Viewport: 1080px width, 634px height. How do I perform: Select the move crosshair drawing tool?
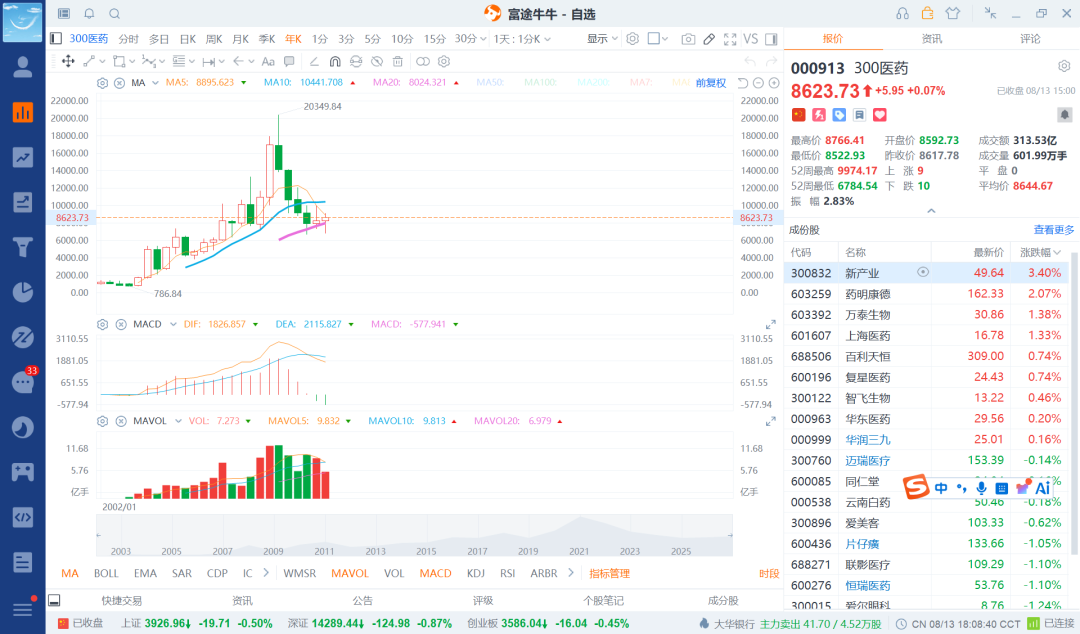pyautogui.click(x=68, y=61)
